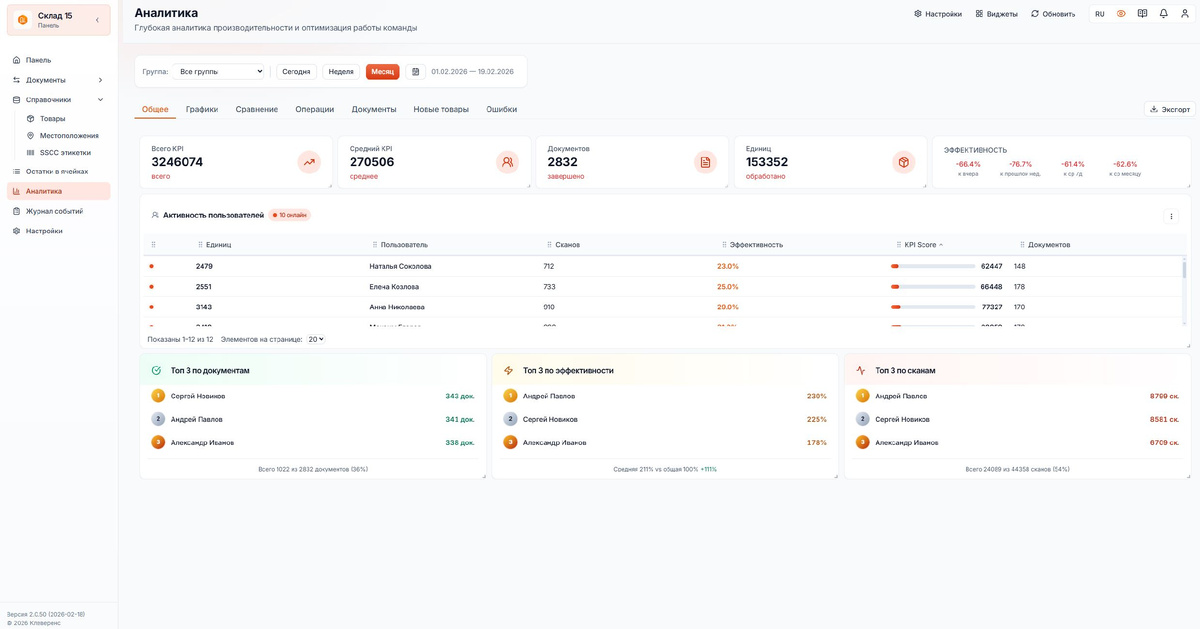Open the documentation book icon

coord(1142,14)
